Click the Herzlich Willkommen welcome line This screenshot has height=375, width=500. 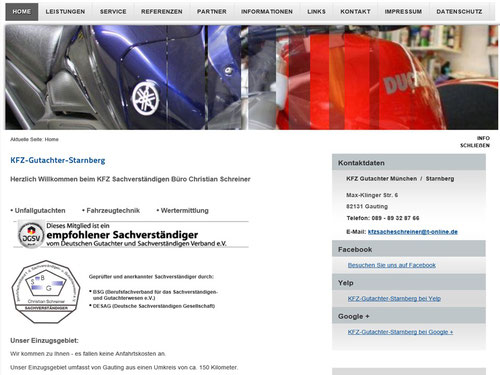click(x=130, y=179)
